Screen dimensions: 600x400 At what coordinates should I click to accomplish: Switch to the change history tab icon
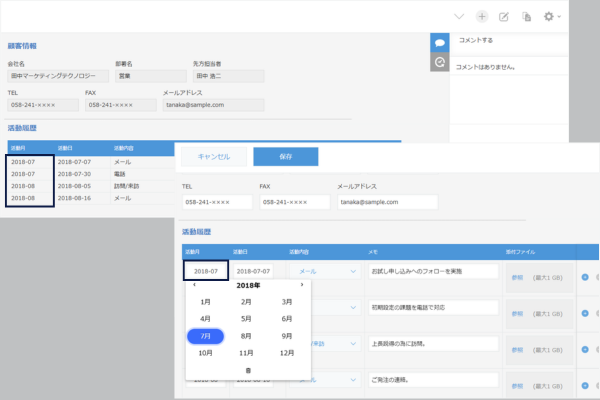coord(440,62)
